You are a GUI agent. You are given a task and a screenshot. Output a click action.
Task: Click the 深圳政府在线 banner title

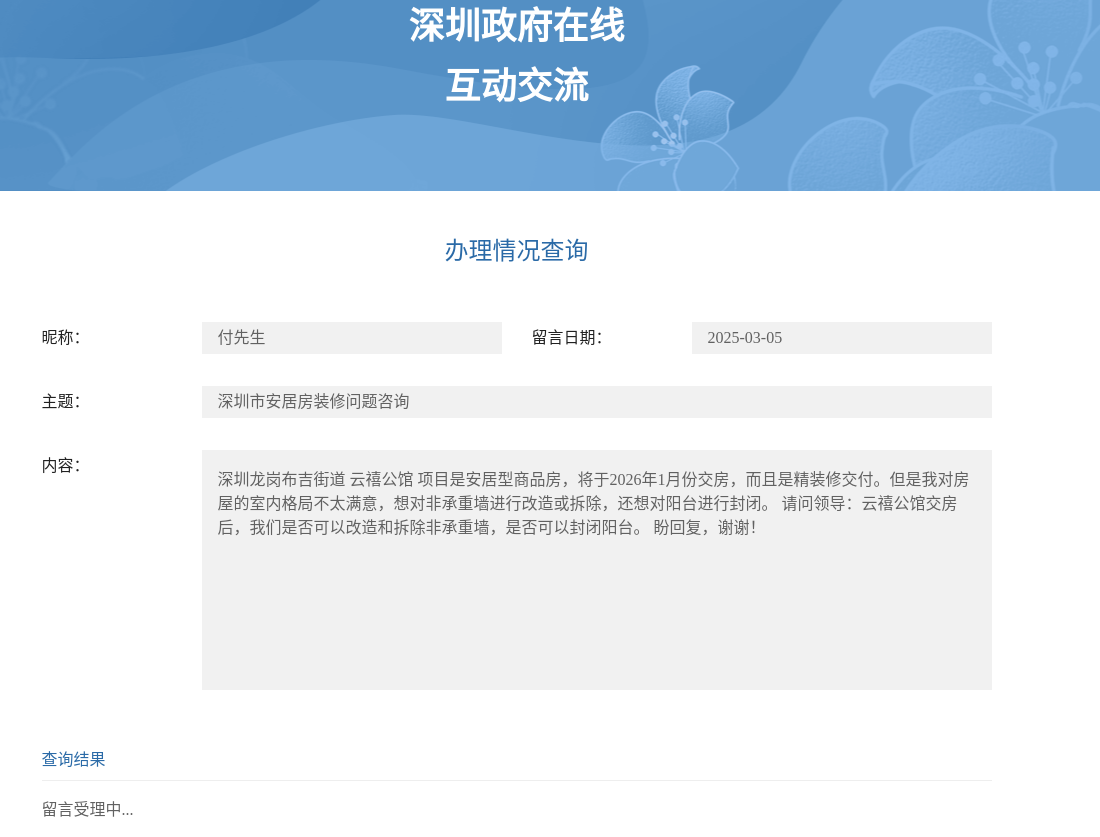tap(517, 25)
